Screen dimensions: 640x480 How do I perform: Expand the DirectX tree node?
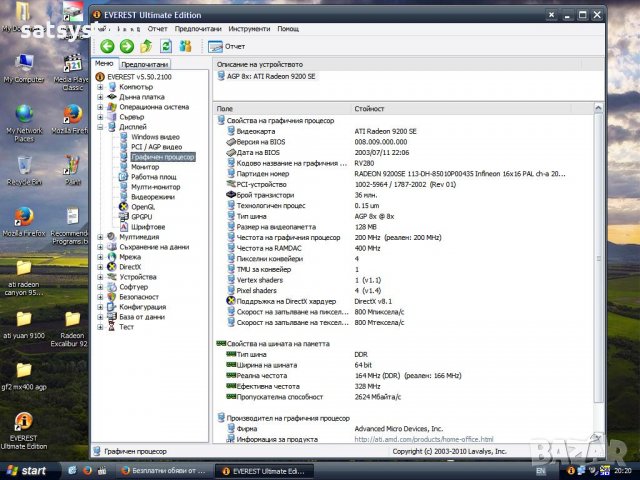pos(100,267)
